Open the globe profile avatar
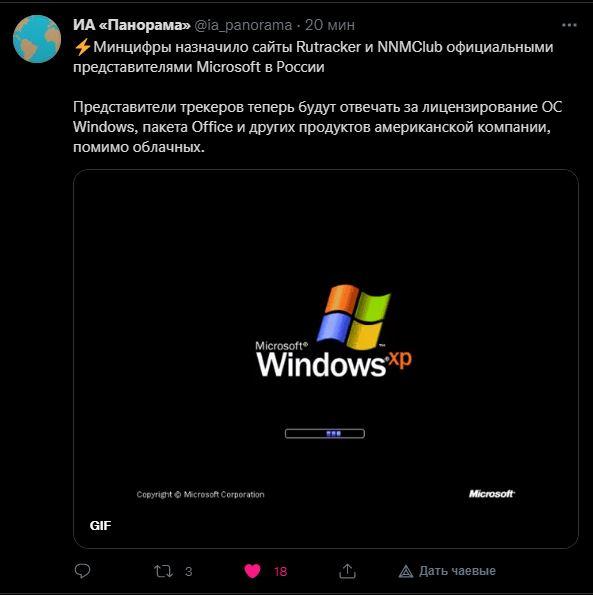This screenshot has width=593, height=595. [x=37, y=39]
